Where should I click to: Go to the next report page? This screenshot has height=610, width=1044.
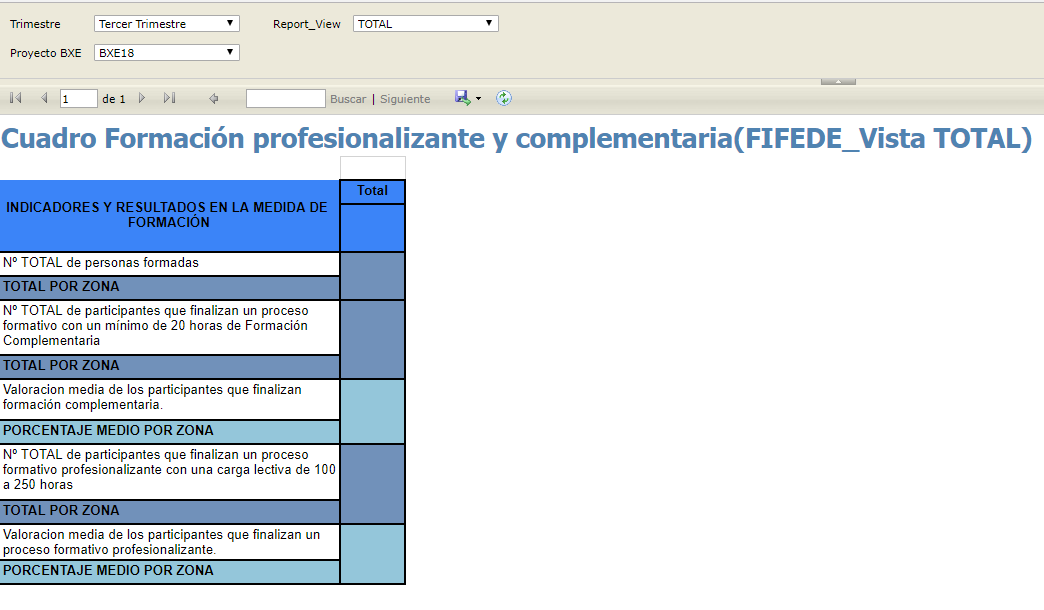coord(142,98)
